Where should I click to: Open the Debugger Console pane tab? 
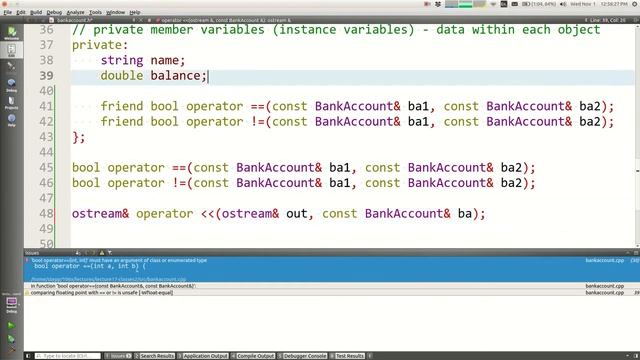tap(303, 356)
